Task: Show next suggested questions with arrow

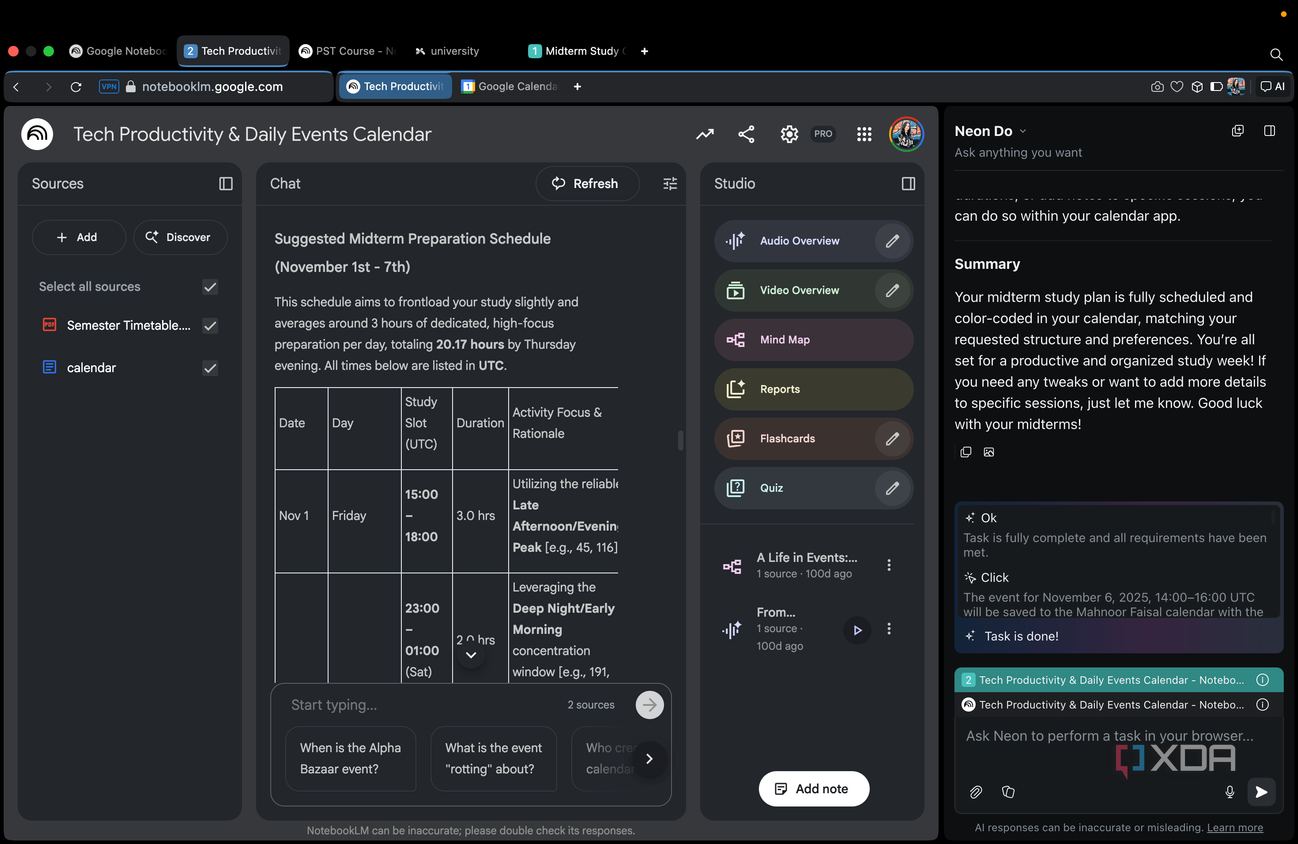Action: click(x=649, y=759)
